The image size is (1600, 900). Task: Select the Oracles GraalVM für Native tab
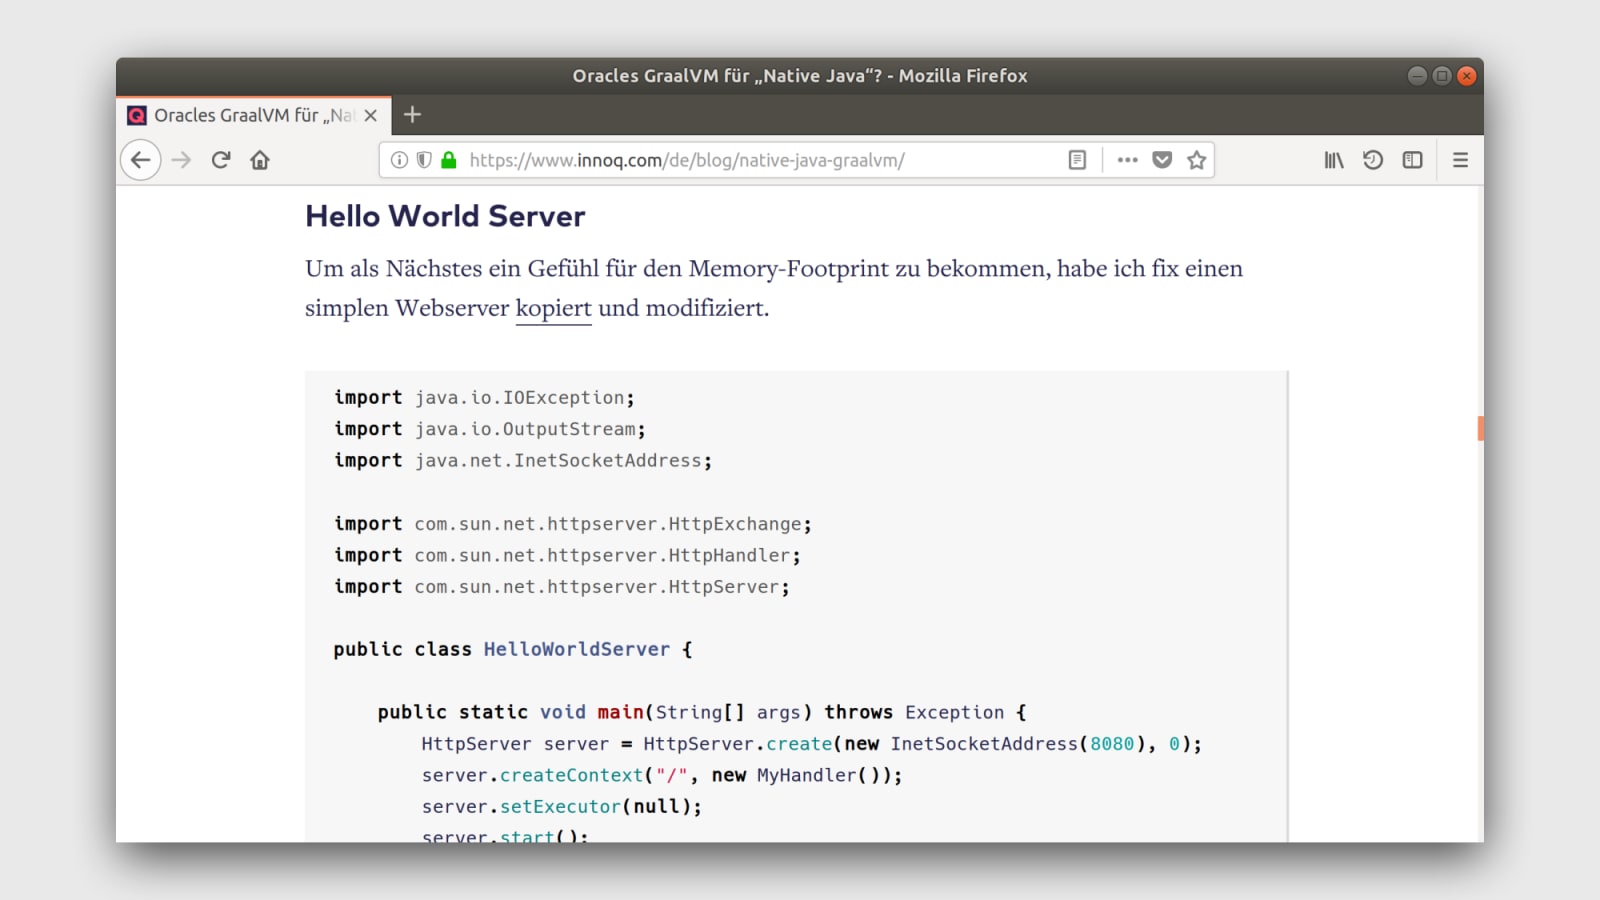(x=254, y=115)
